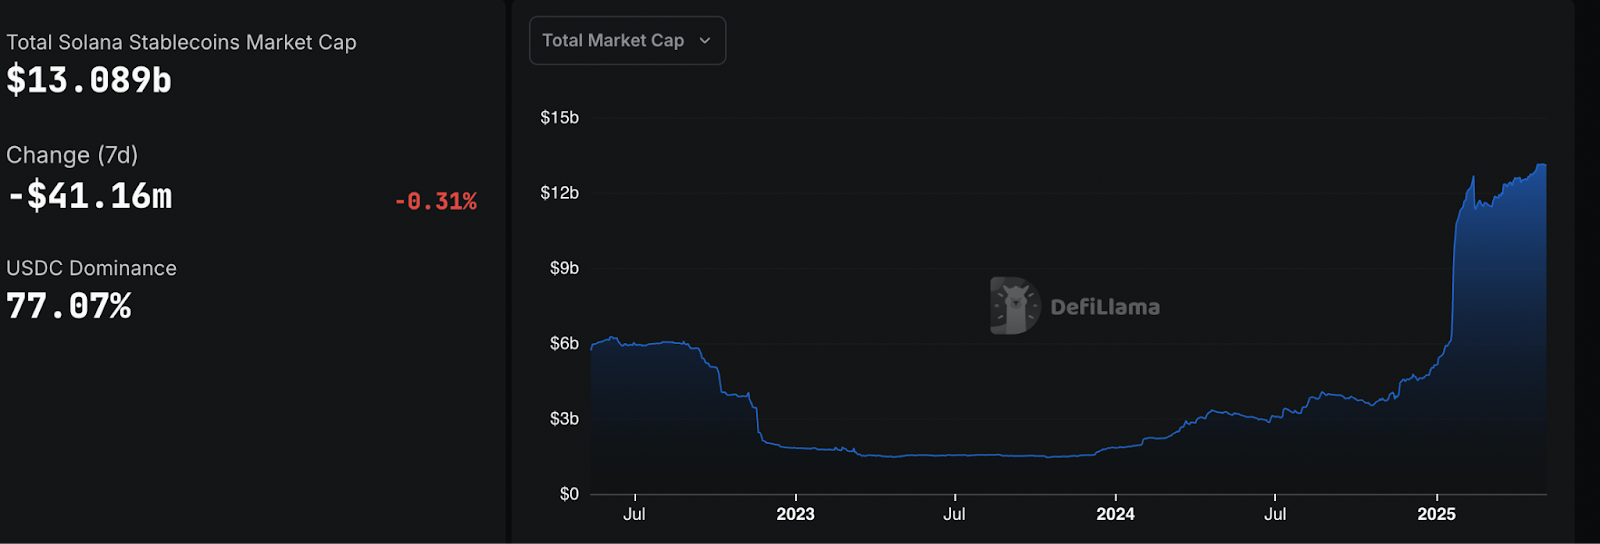Viewport: 1600px width, 544px height.
Task: Click the 2025 marker on the time axis
Action: click(x=1436, y=514)
